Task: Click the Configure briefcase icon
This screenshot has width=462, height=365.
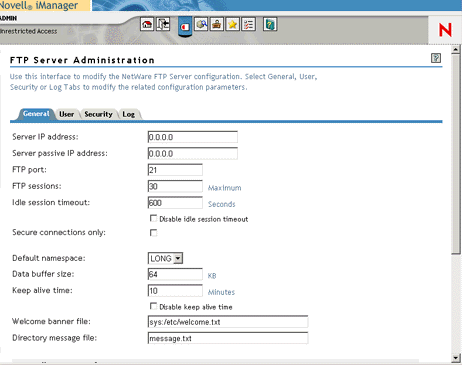Action: point(217,24)
